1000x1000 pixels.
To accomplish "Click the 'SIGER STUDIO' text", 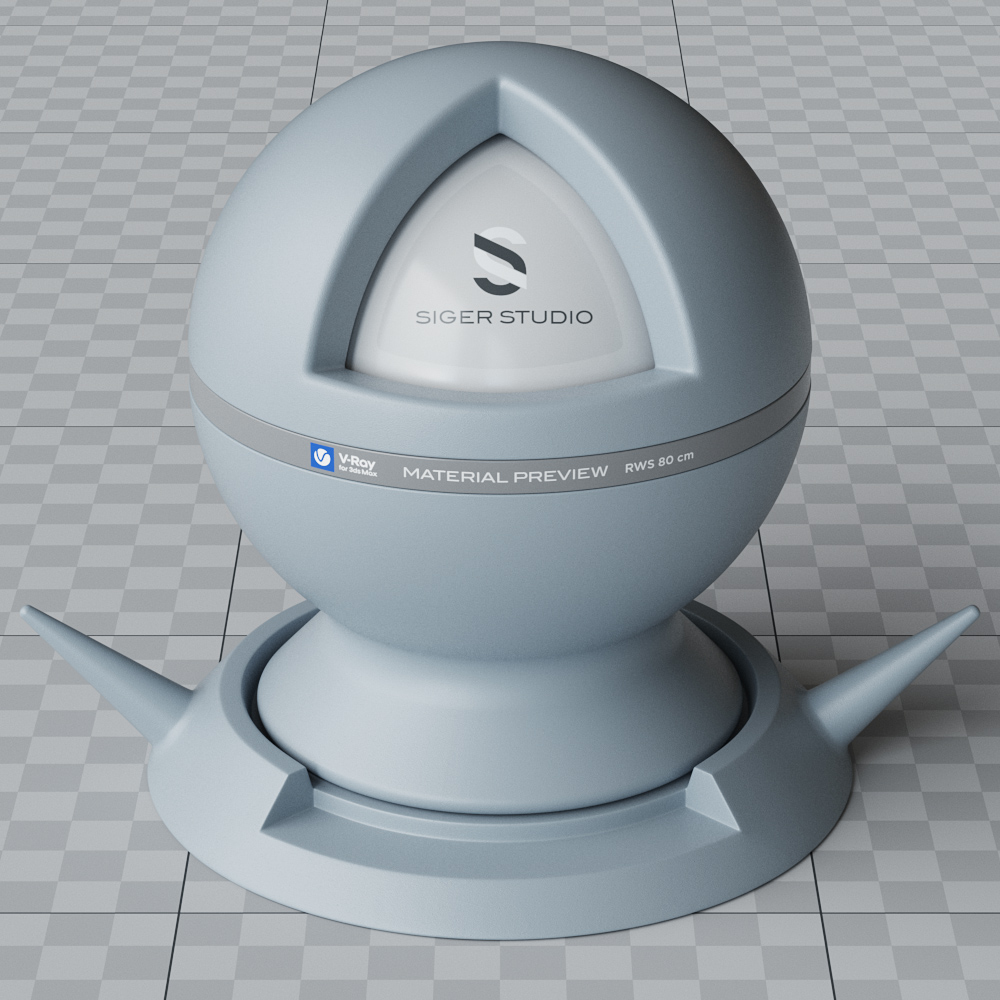I will pyautogui.click(x=504, y=317).
